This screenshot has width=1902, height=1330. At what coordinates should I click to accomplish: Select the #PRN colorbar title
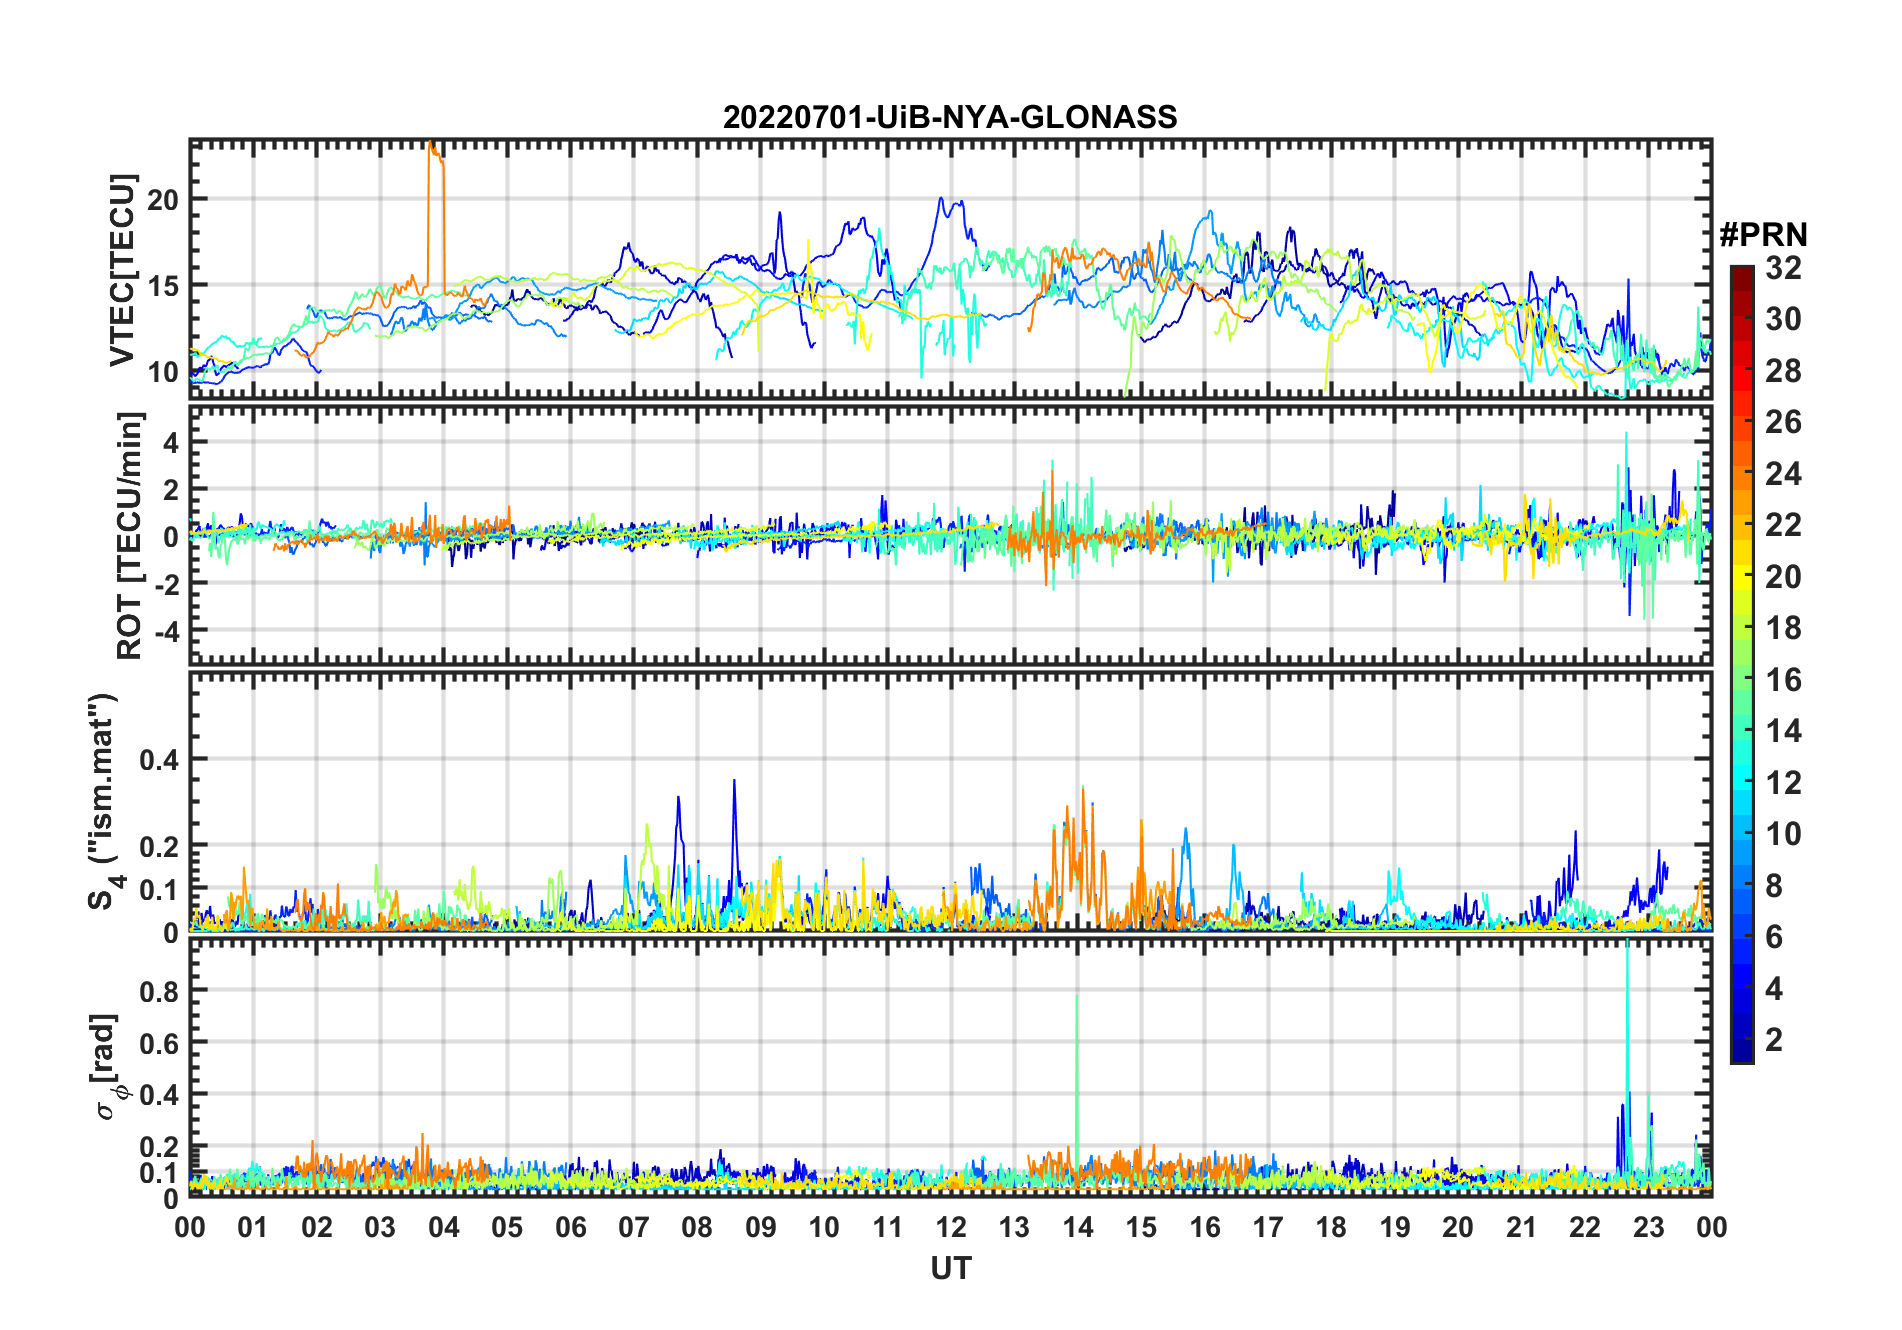point(1763,235)
